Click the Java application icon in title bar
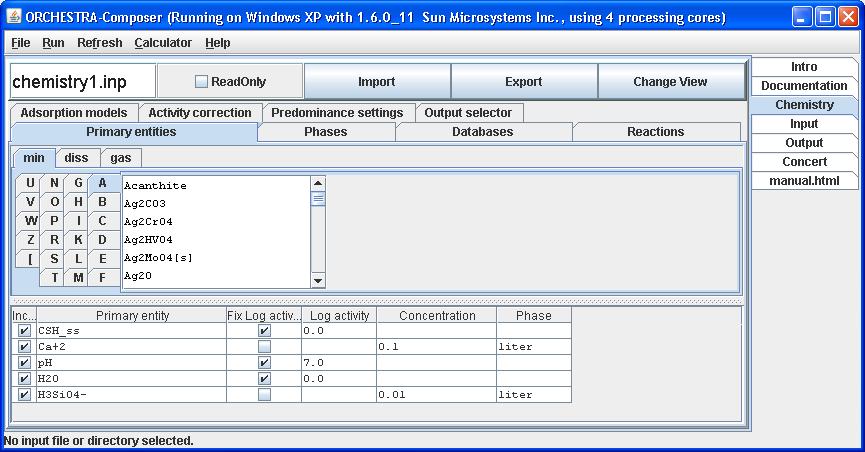This screenshot has height=452, width=865. point(14,17)
